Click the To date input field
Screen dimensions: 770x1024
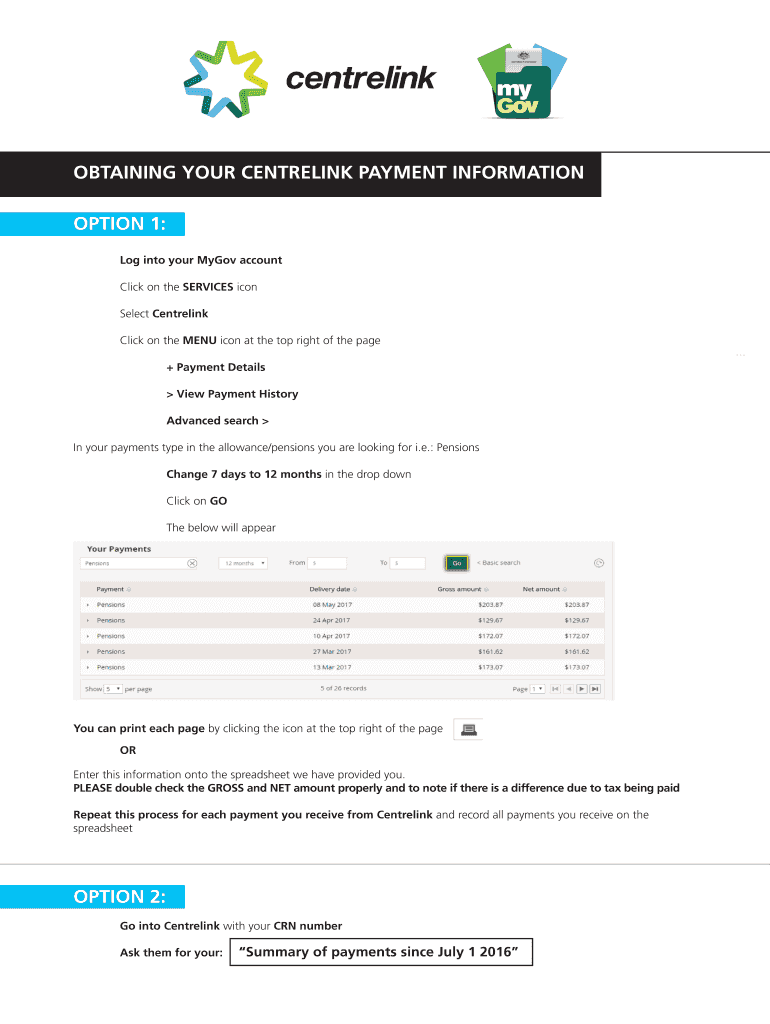click(408, 563)
